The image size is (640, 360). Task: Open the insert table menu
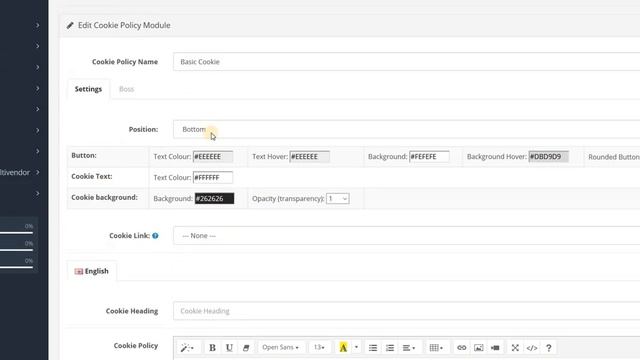point(436,348)
